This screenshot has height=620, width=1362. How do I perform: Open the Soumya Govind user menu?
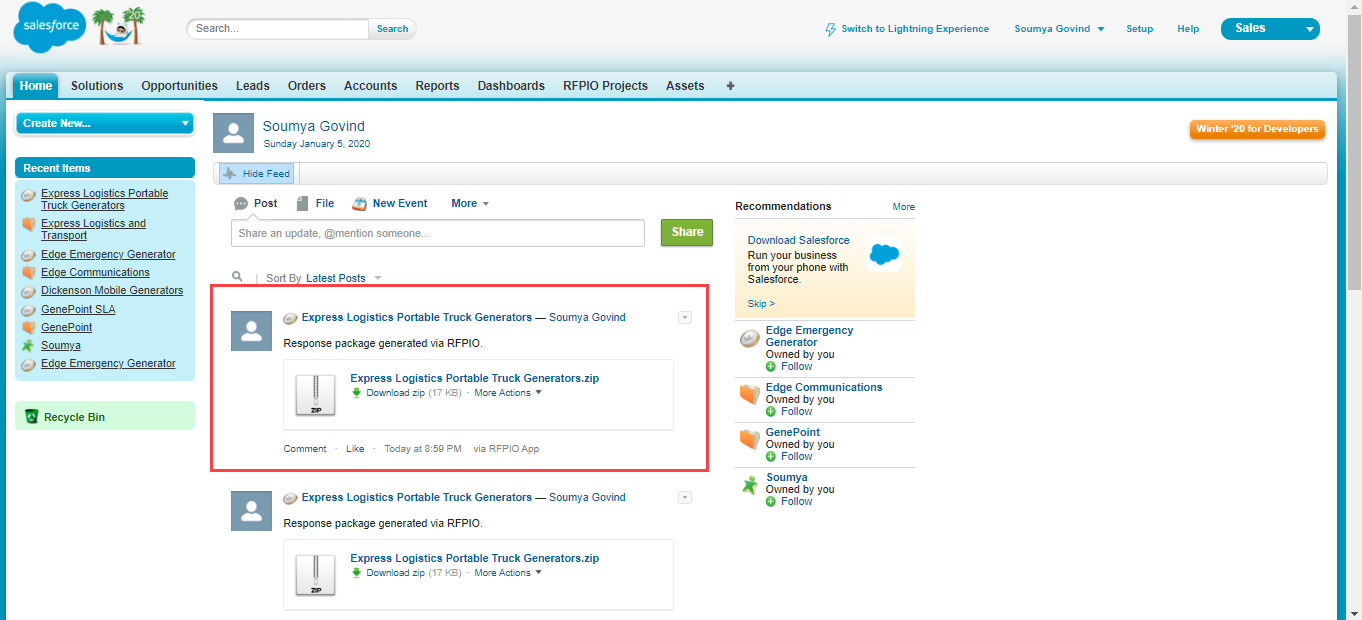[1059, 29]
